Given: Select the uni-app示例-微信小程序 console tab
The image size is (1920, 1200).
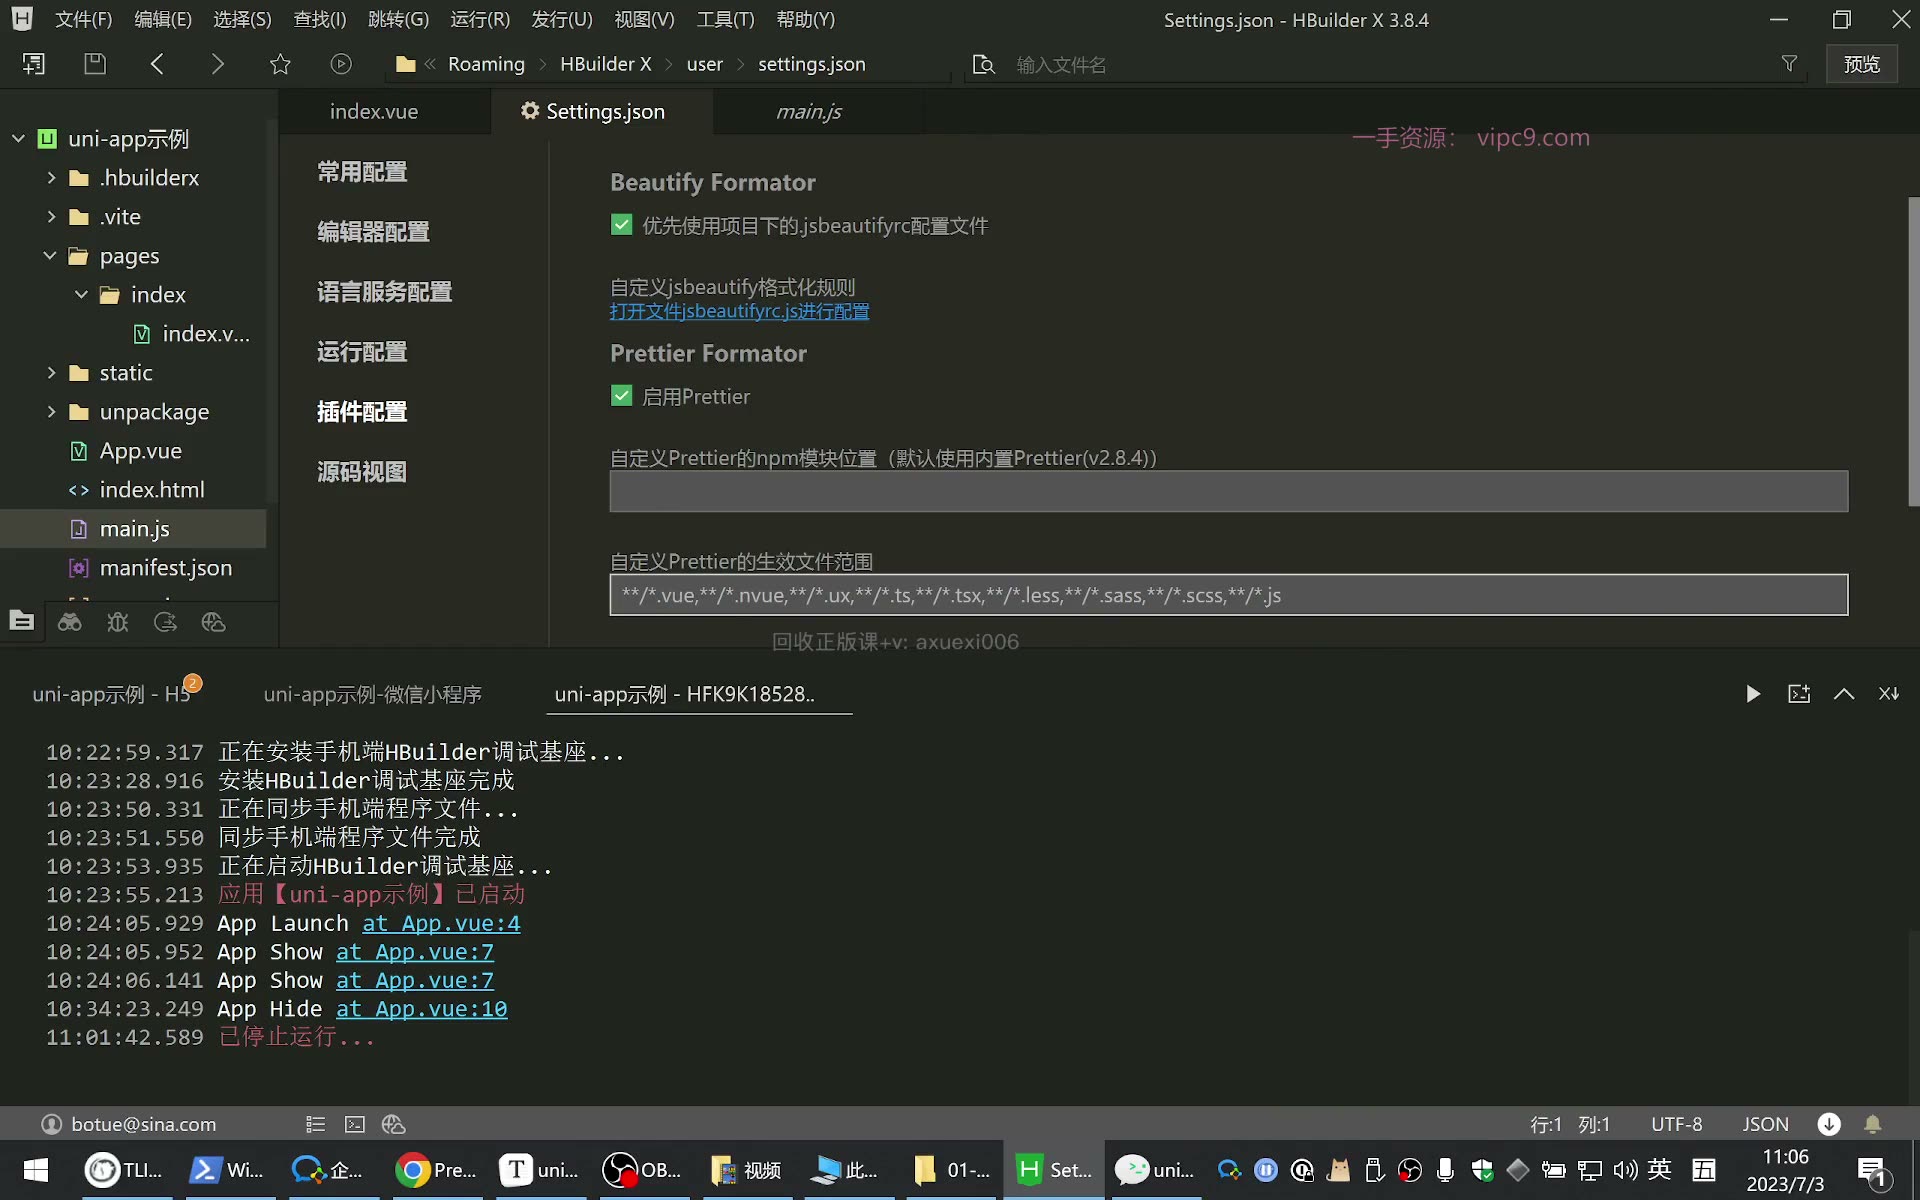Looking at the screenshot, I should 372,694.
